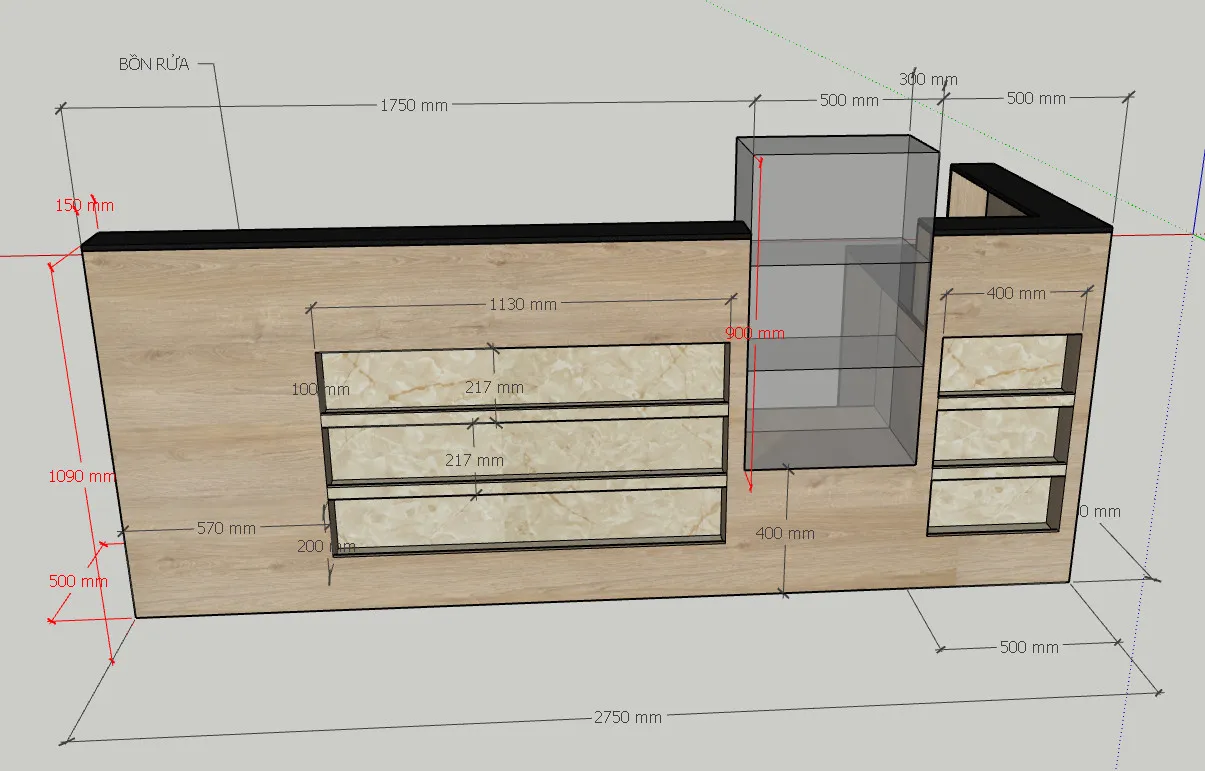Click the red 1090 mm height dimension

tap(82, 476)
